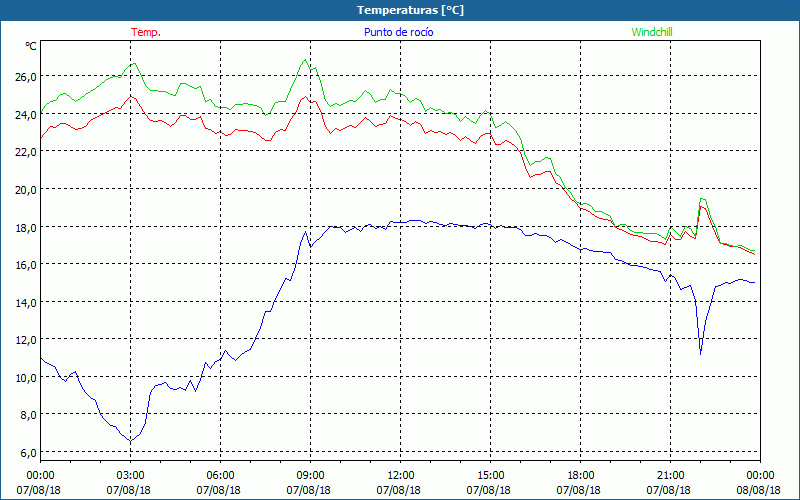Click the 6,0 y-axis value
Image resolution: width=800 pixels, height=500 pixels.
[x=28, y=453]
